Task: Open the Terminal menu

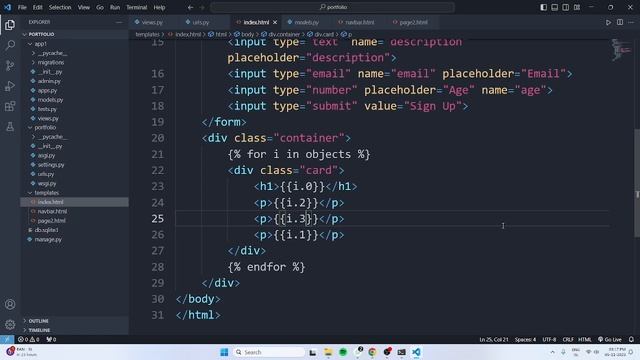Action: (x=136, y=7)
